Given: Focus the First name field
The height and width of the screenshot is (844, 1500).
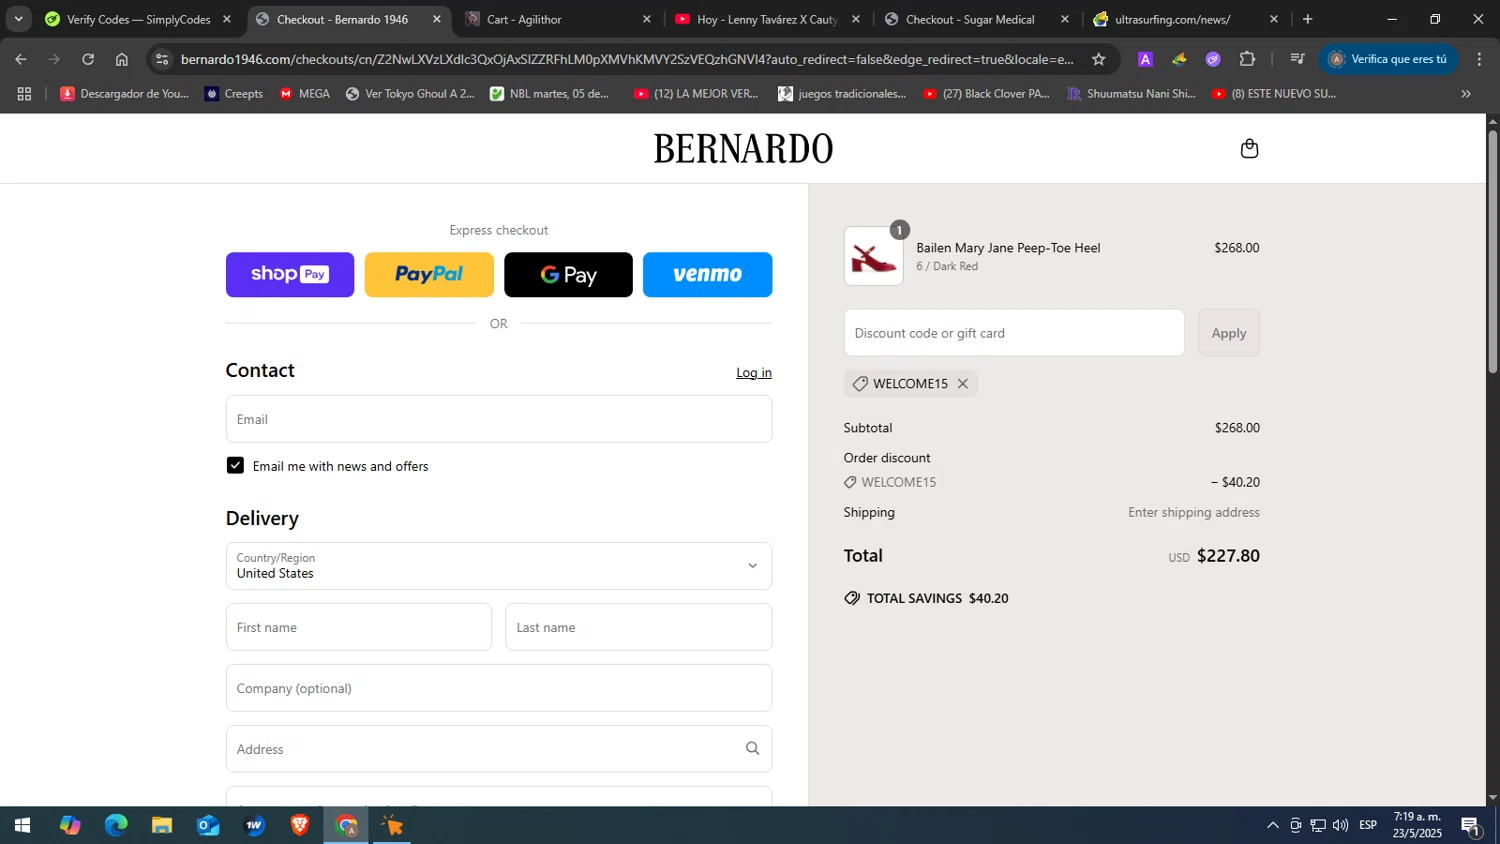Looking at the screenshot, I should tap(359, 627).
